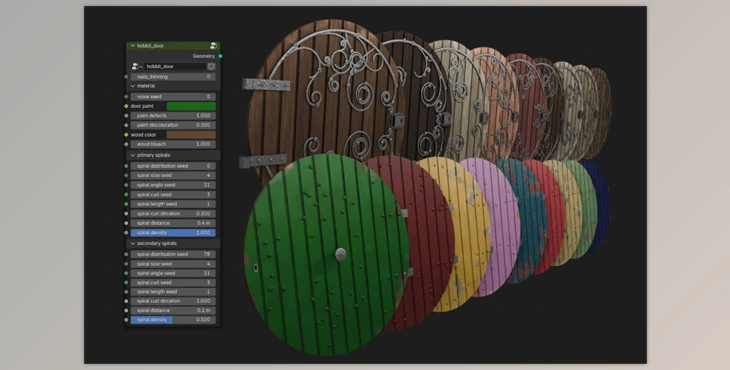The width and height of the screenshot is (730, 370).
Task: Click primary spiral curl dircetion socket
Action: [x=126, y=214]
